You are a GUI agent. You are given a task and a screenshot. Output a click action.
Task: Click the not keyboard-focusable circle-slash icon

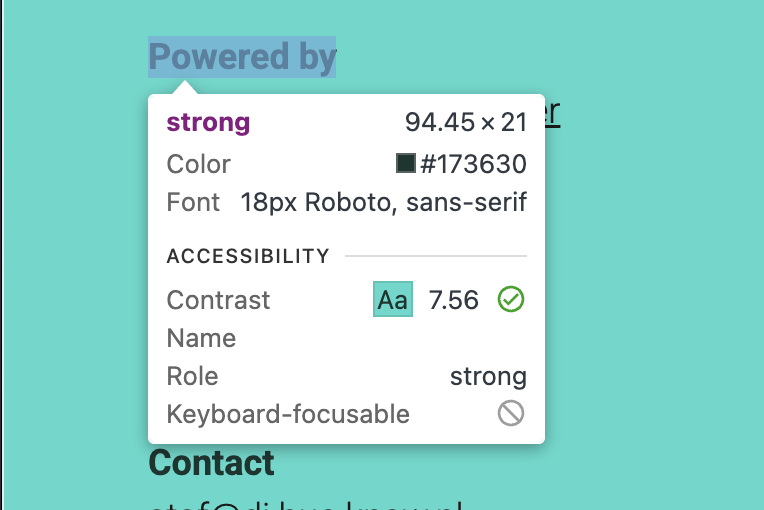511,413
